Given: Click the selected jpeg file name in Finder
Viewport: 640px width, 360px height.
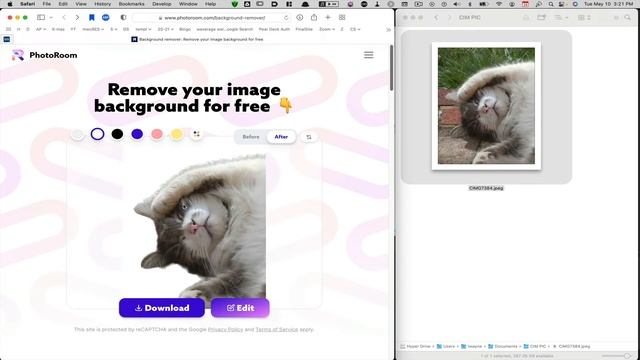Looking at the screenshot, I should (x=486, y=188).
